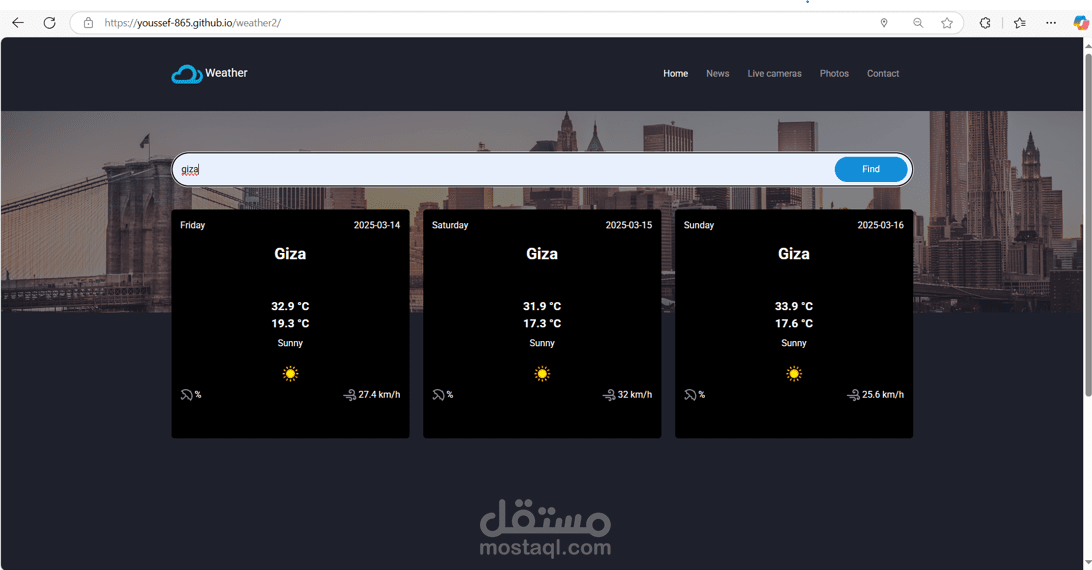This screenshot has height=570, width=1092.
Task: Click the zoom magnifier icon in address bar
Action: [918, 23]
